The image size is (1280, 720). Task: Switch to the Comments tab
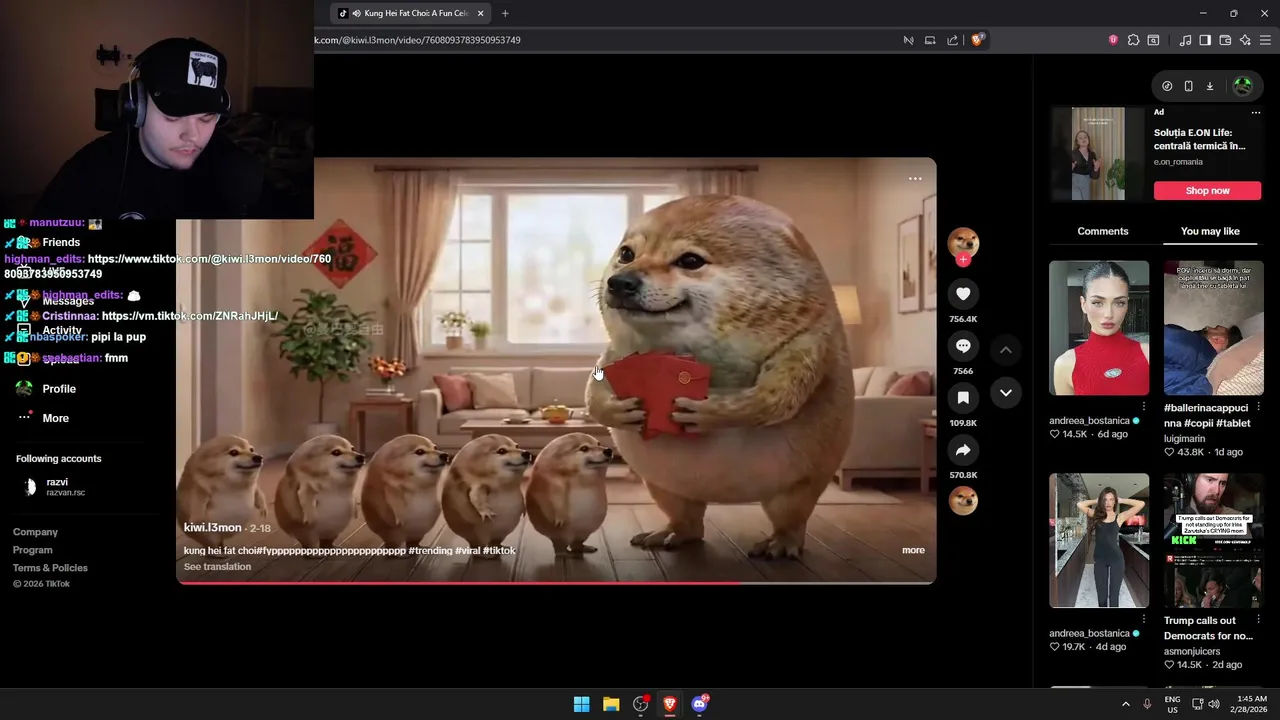(x=1102, y=231)
